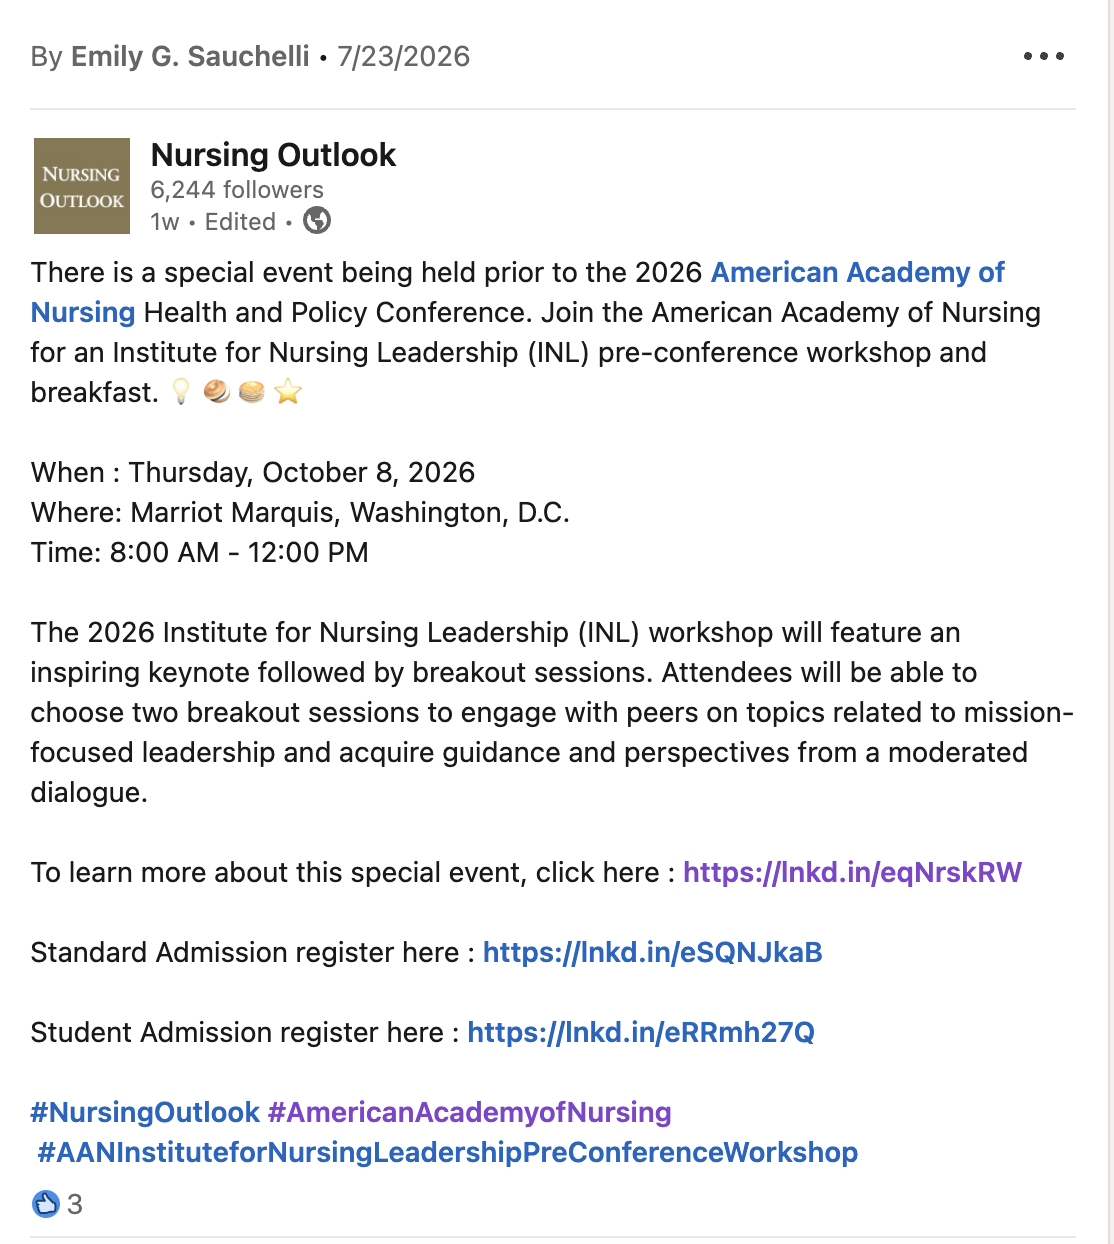Click the #NursingOutlook hashtag
The height and width of the screenshot is (1244, 1114).
145,1112
